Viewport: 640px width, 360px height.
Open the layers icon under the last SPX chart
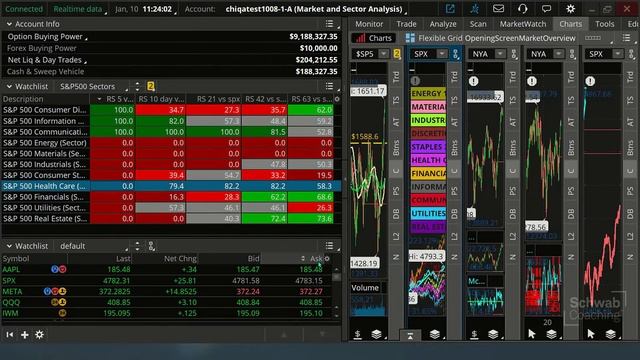(x=611, y=334)
